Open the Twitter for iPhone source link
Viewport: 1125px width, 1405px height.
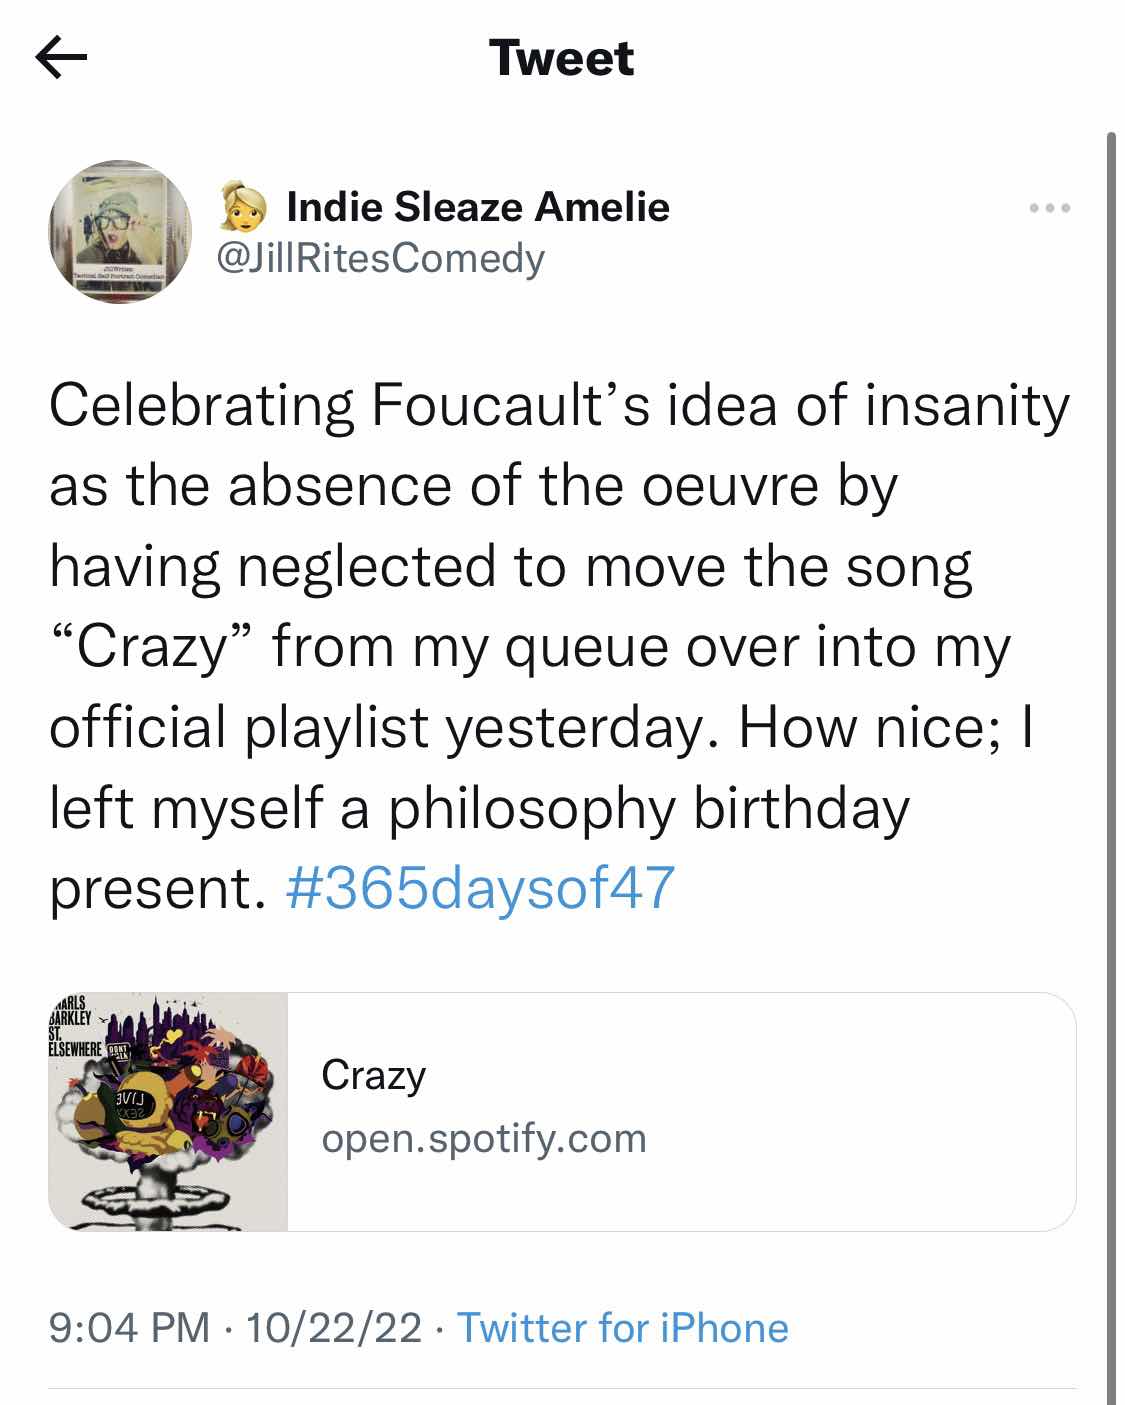622,1328
